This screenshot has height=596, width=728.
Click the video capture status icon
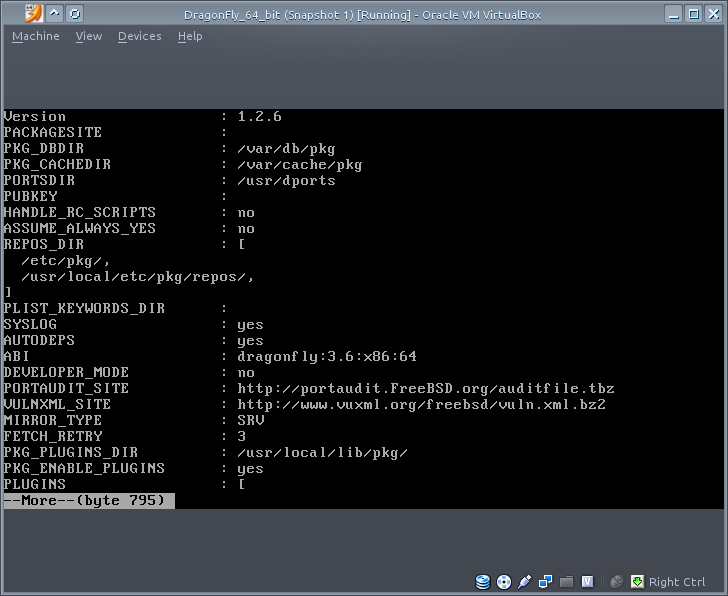click(x=588, y=582)
